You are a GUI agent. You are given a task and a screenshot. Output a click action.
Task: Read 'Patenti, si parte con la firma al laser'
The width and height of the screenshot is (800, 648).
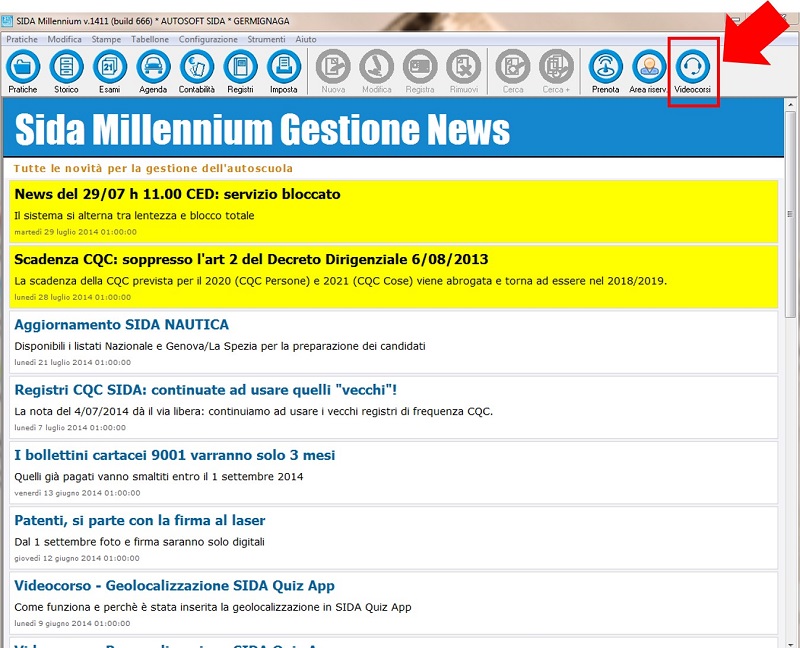(139, 521)
